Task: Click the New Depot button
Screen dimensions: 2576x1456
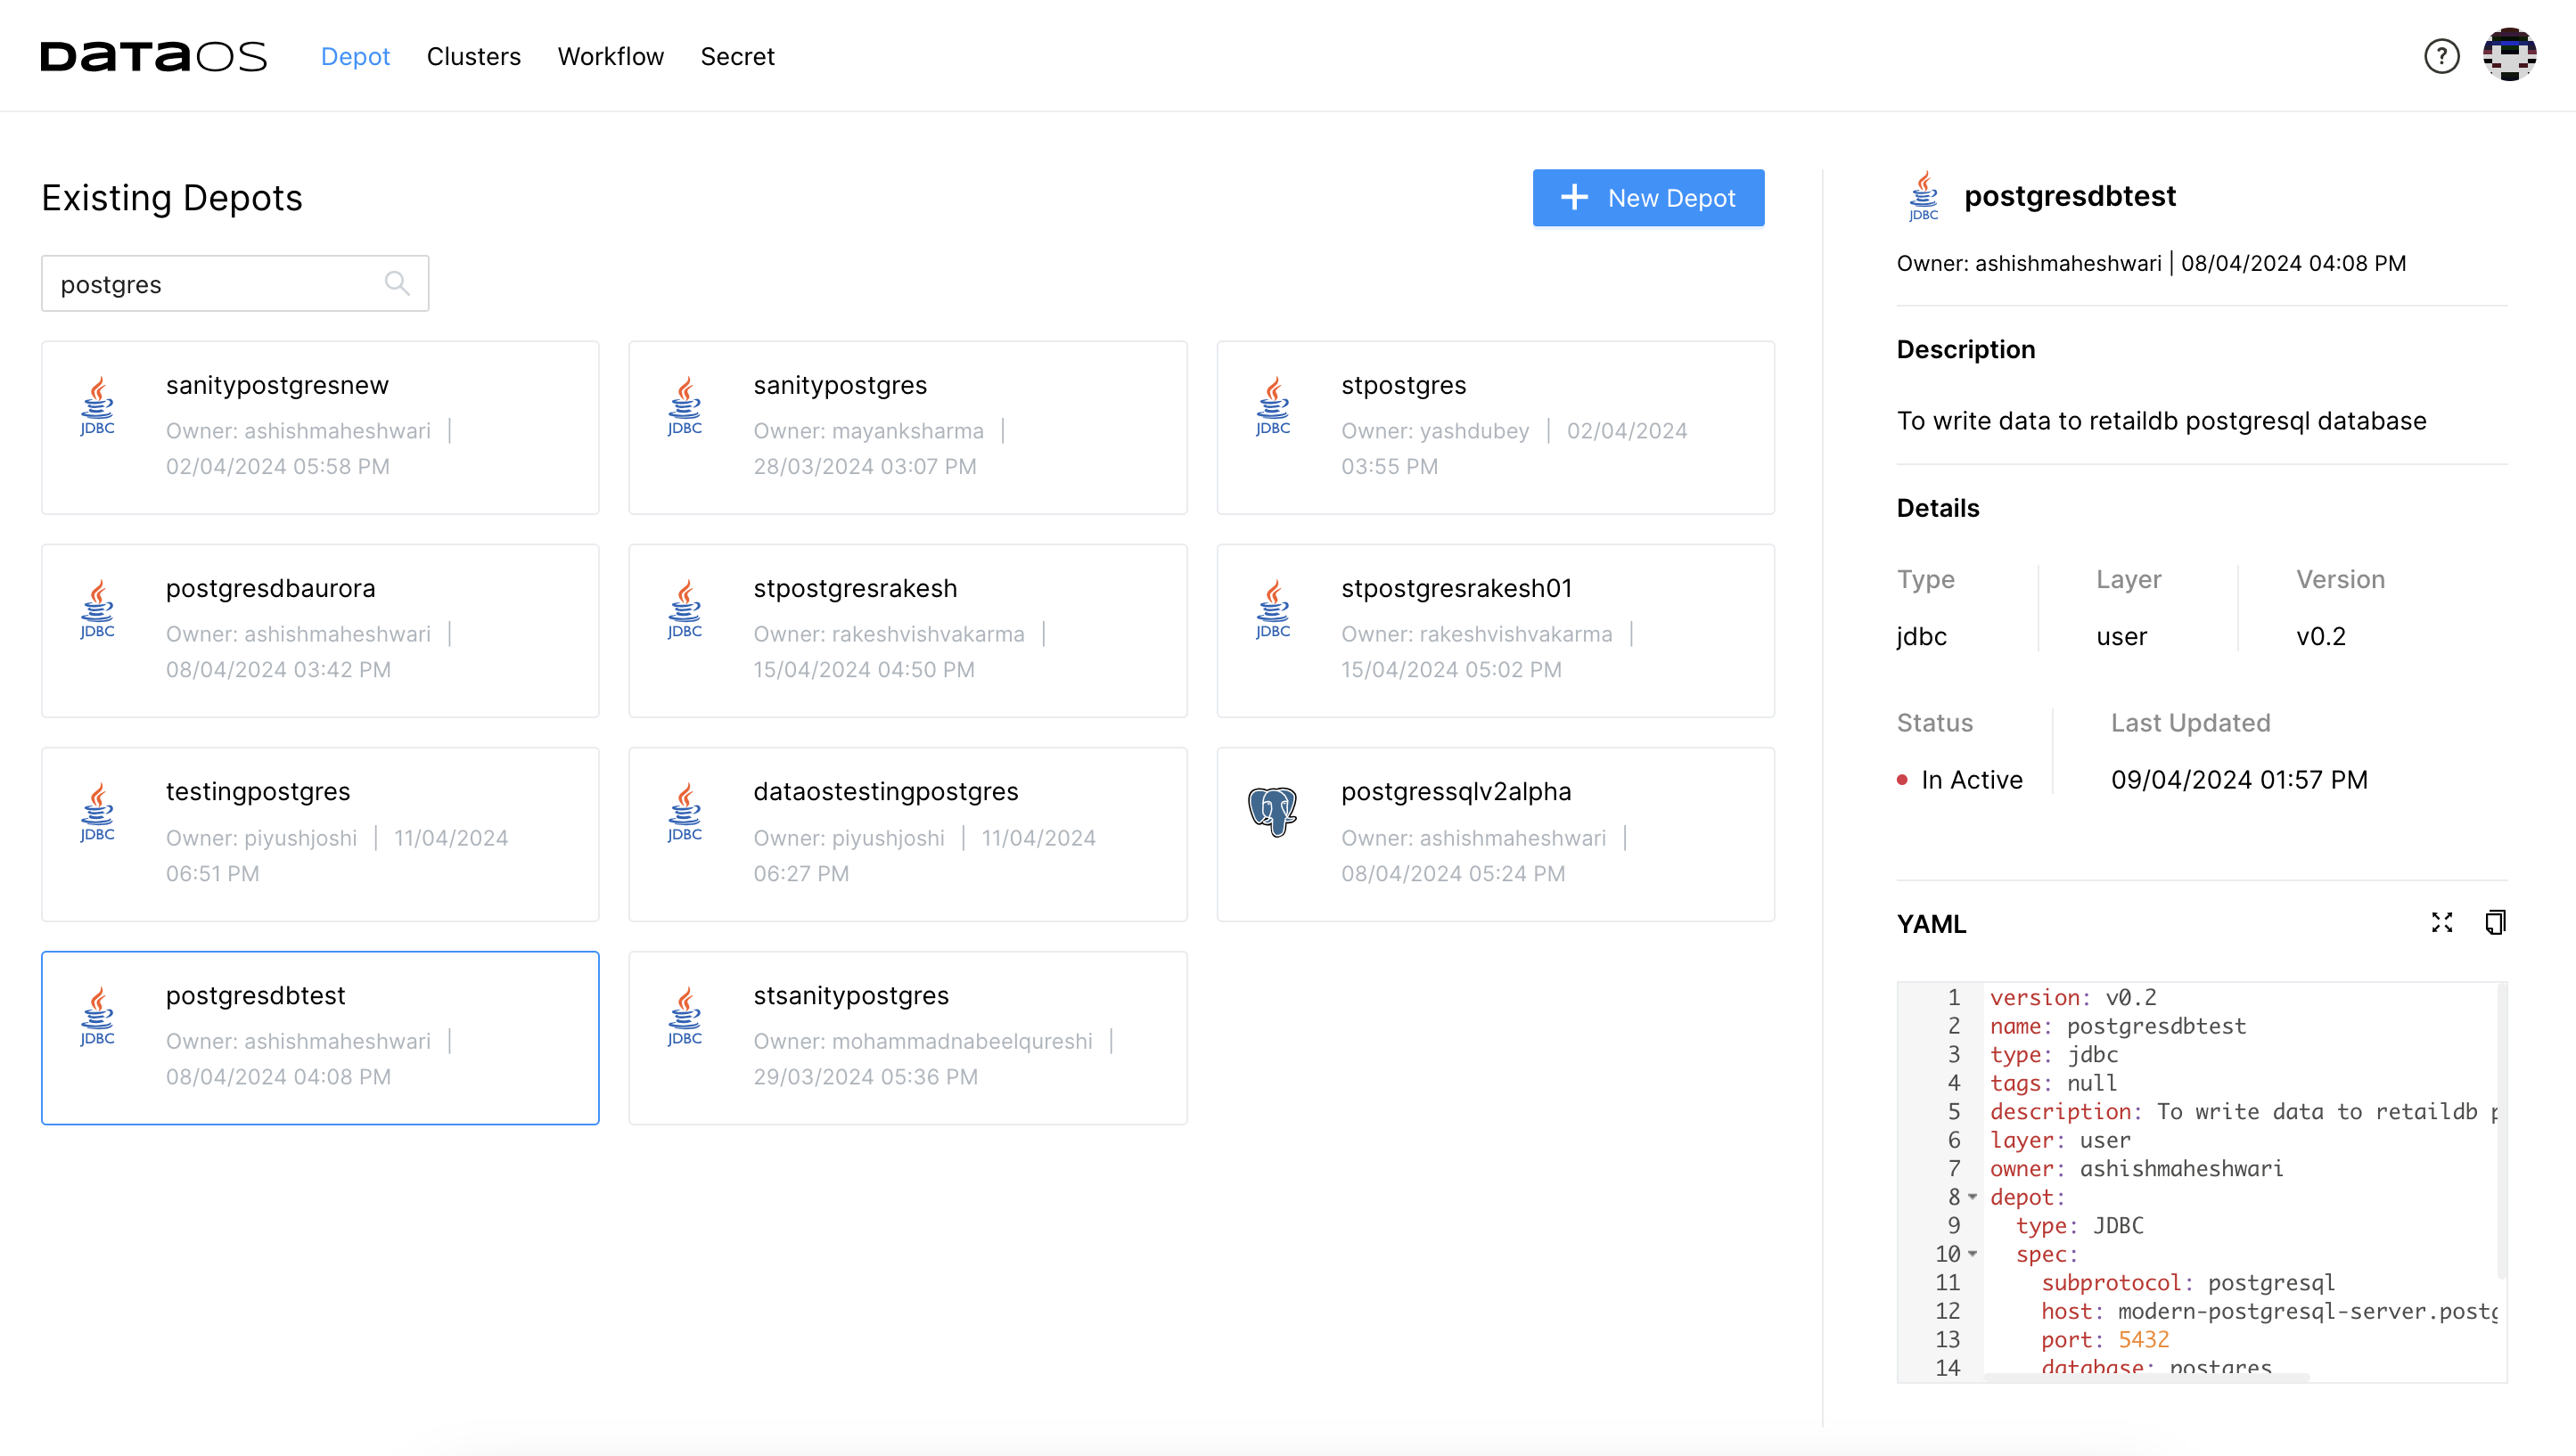Action: [1648, 197]
